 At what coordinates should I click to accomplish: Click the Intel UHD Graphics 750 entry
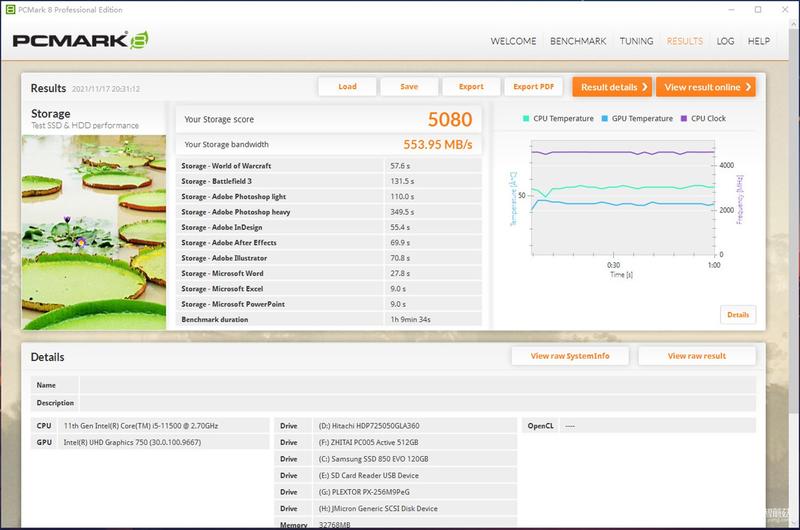click(x=163, y=442)
